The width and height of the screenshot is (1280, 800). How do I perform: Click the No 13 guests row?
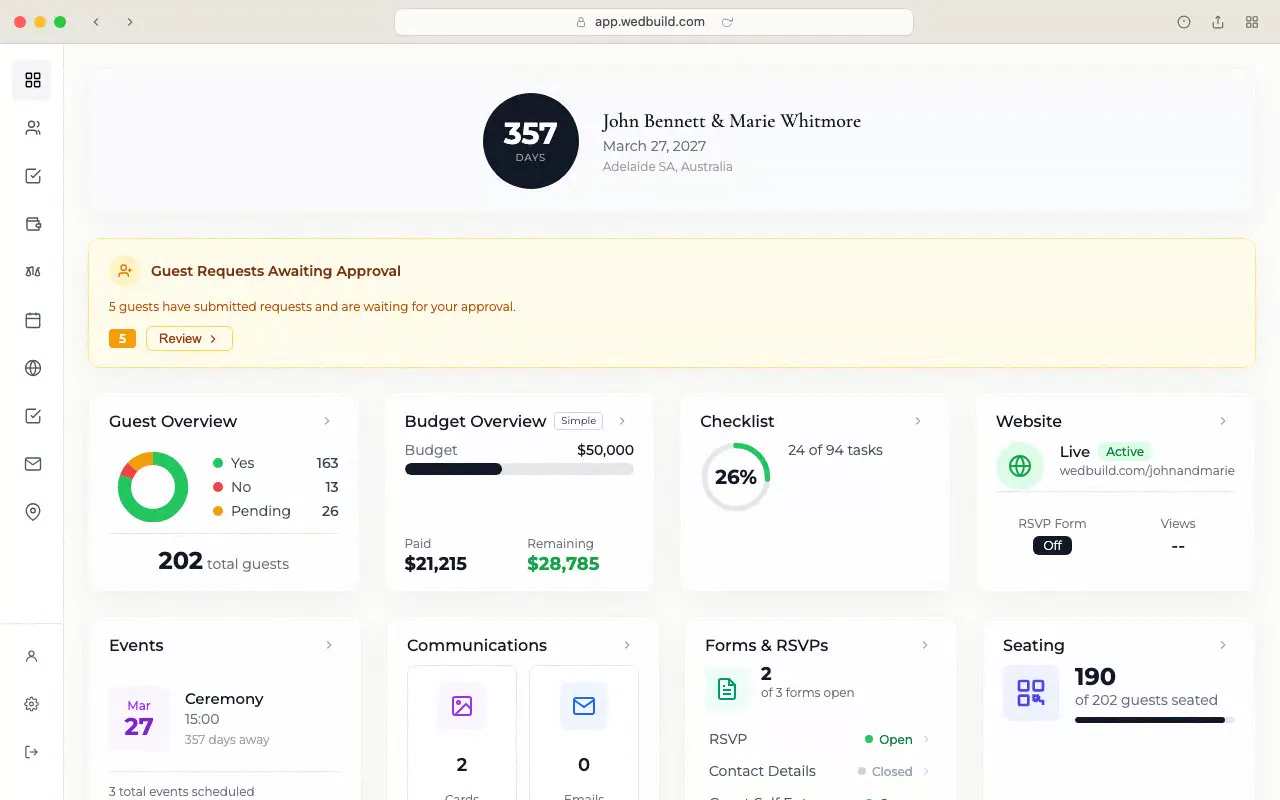click(x=275, y=487)
